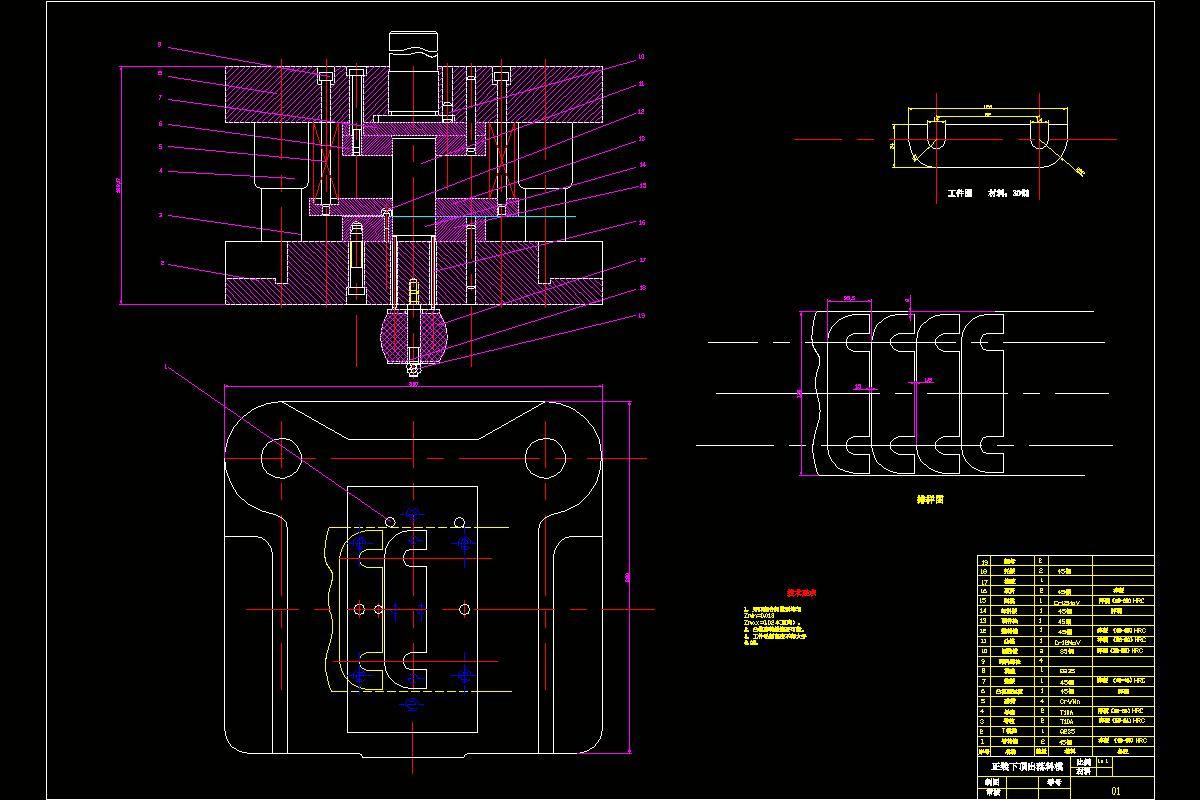Click the Cr12MoV material in row 15
Screen dimensions: 1200x800
coord(1067,603)
